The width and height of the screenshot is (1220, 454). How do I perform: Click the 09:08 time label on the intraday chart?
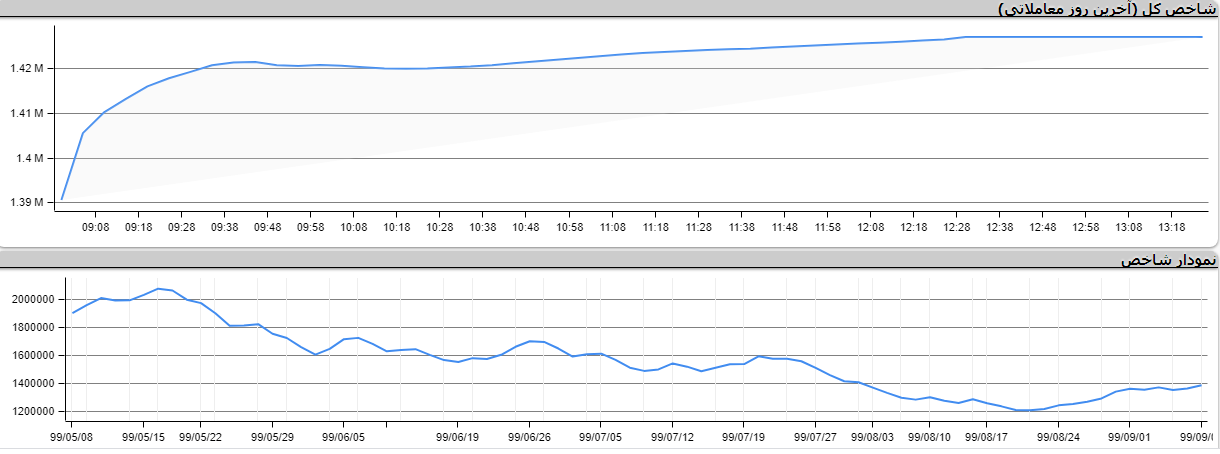point(95,228)
